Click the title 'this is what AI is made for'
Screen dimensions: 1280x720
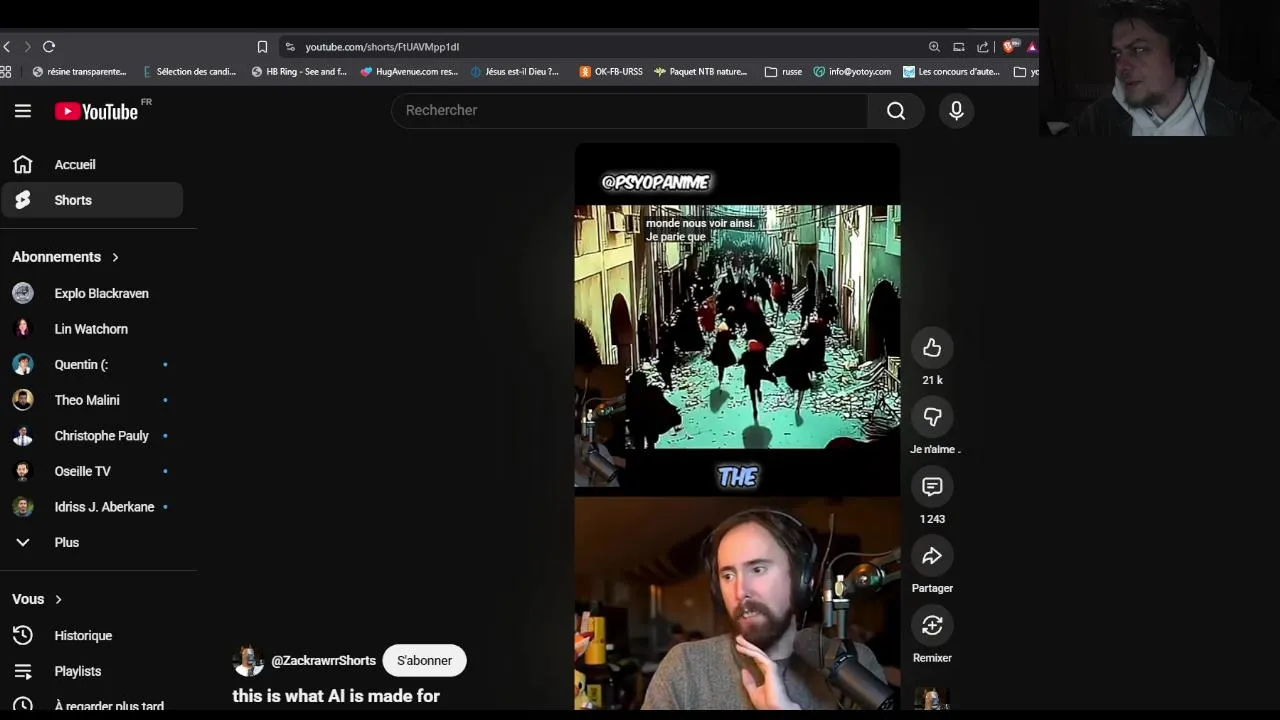(x=336, y=696)
